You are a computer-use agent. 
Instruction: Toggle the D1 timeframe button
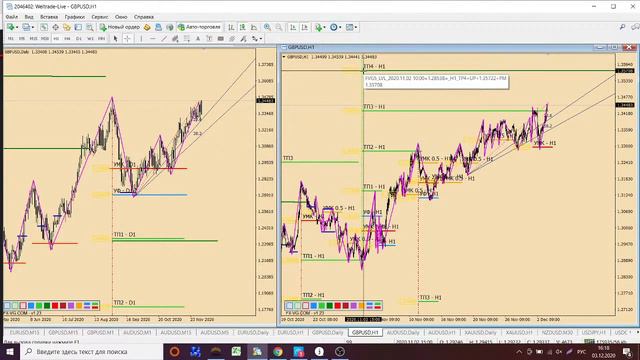[x=79, y=39]
